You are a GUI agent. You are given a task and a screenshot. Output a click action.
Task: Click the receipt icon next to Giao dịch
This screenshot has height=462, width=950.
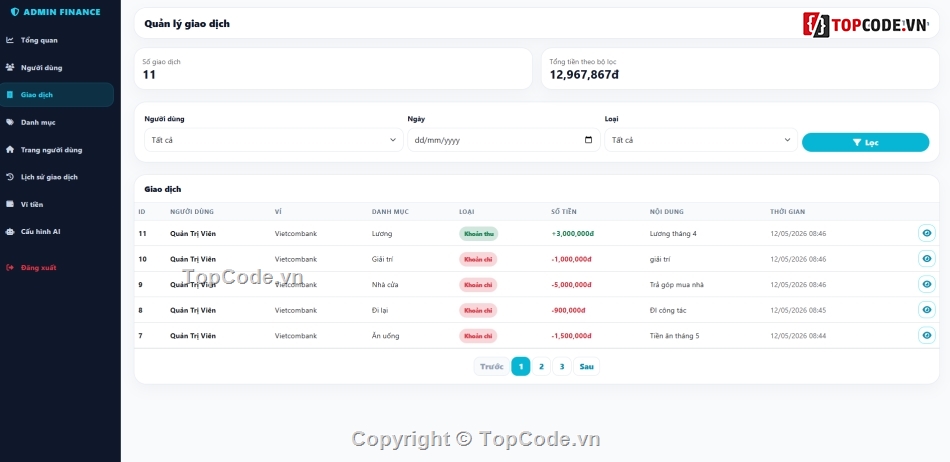10,94
